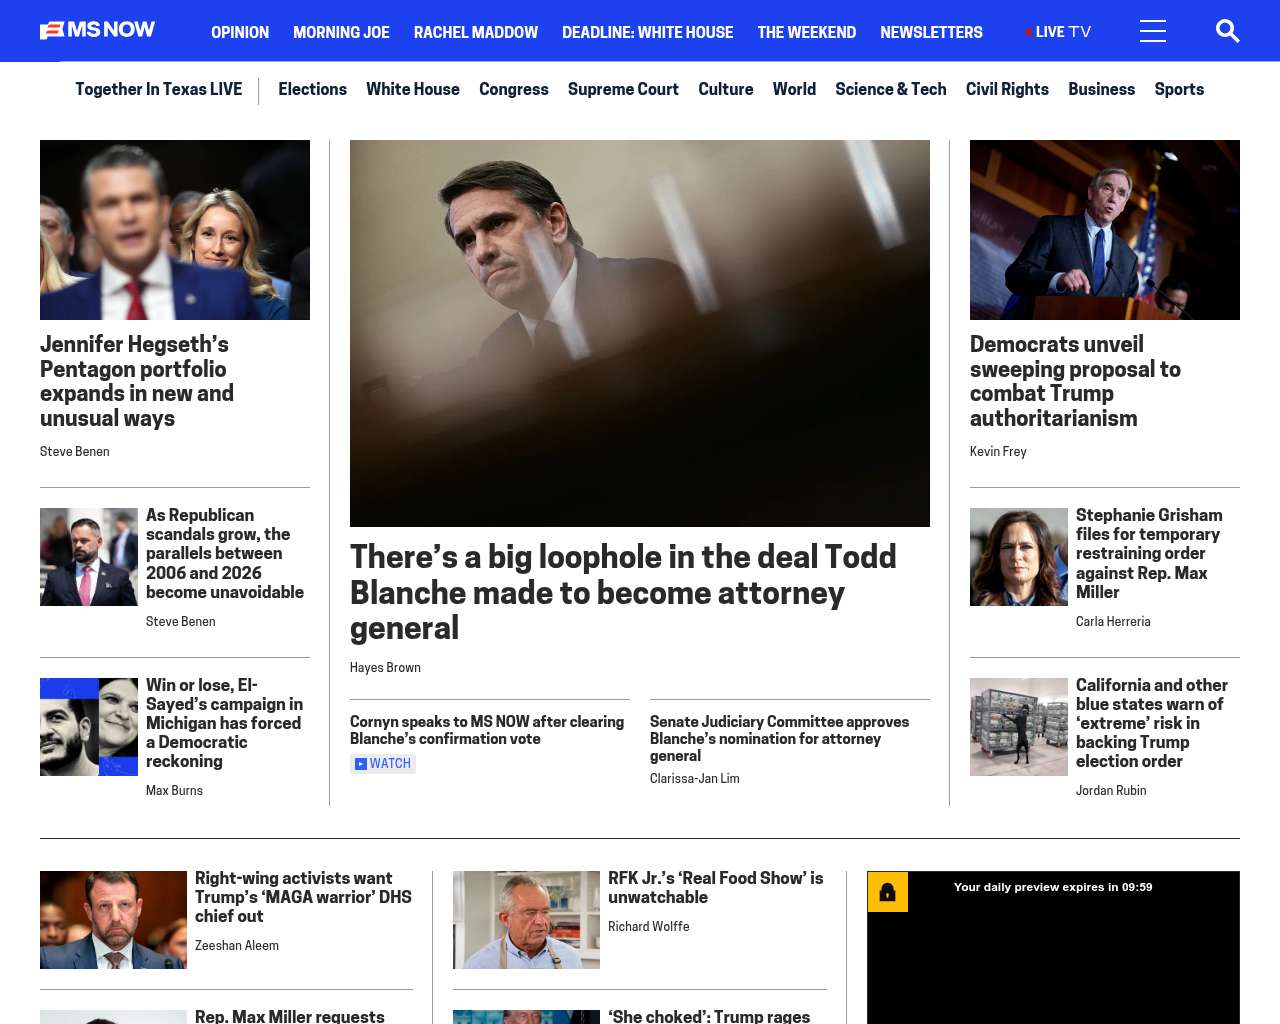The width and height of the screenshot is (1280, 1024).
Task: Open Cornyn speaks to MS NOW story
Action: pyautogui.click(x=487, y=730)
